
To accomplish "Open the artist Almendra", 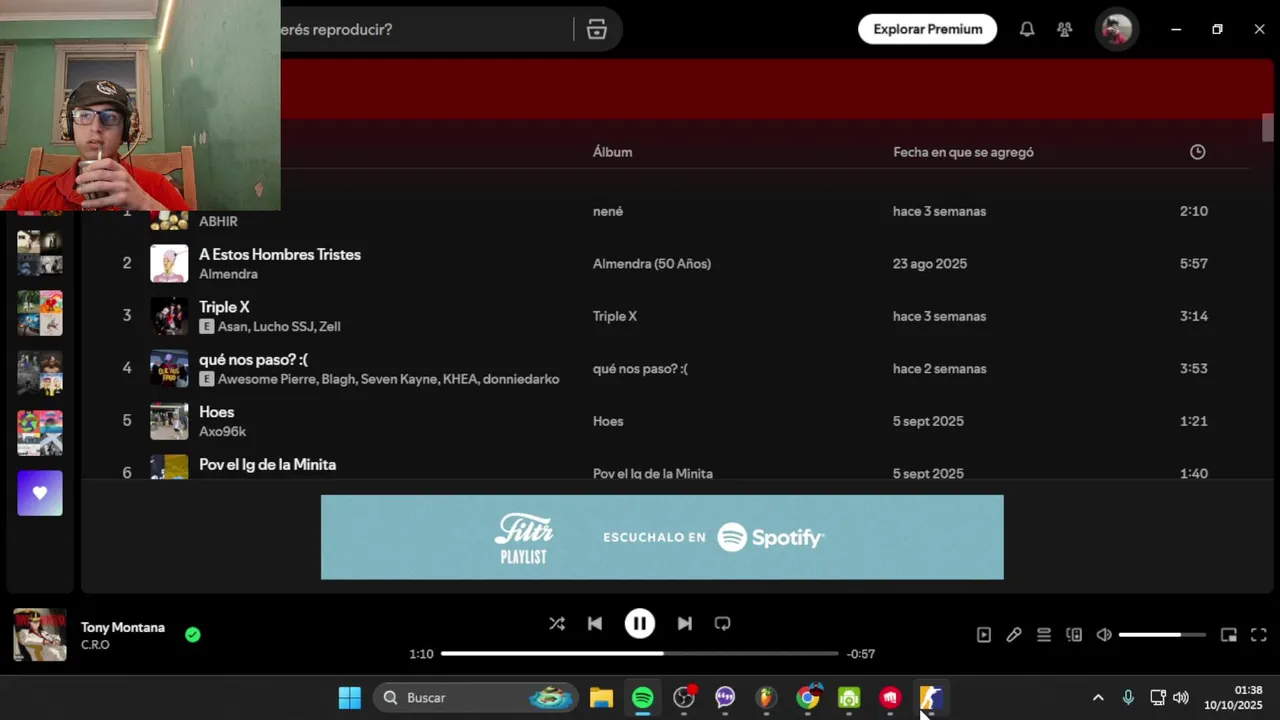I will pyautogui.click(x=228, y=274).
